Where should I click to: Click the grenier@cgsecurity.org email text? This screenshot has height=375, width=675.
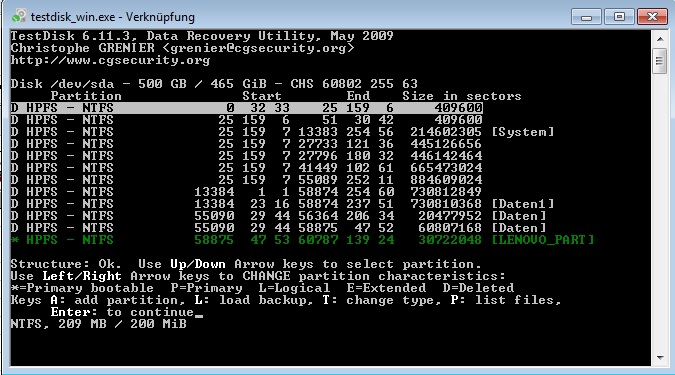pos(258,48)
